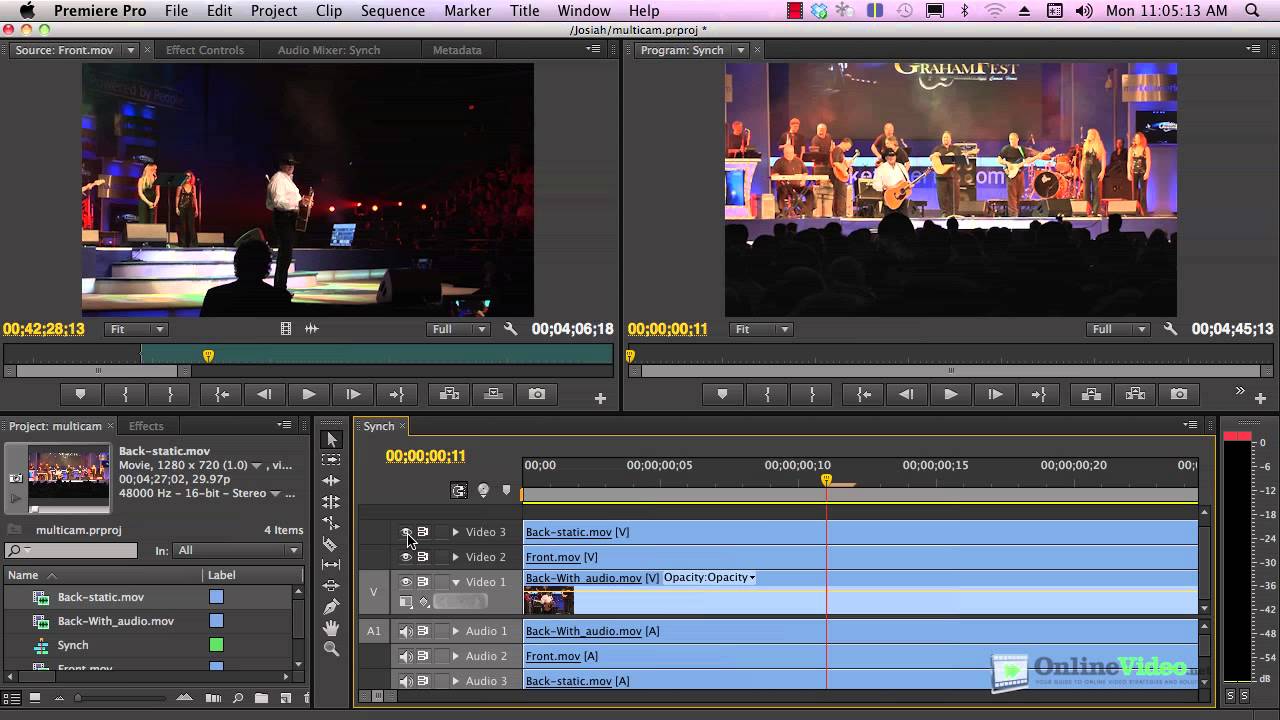Hide Video 2 track with eye icon

[406, 557]
